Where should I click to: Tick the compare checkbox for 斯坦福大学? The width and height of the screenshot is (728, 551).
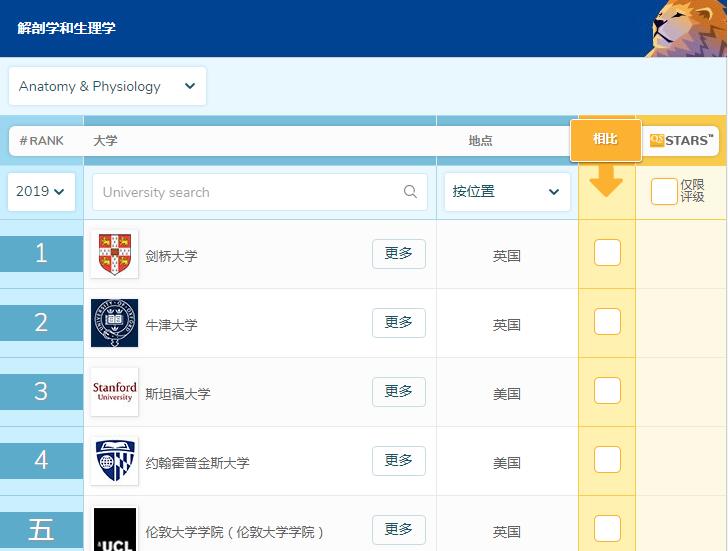pyautogui.click(x=607, y=391)
